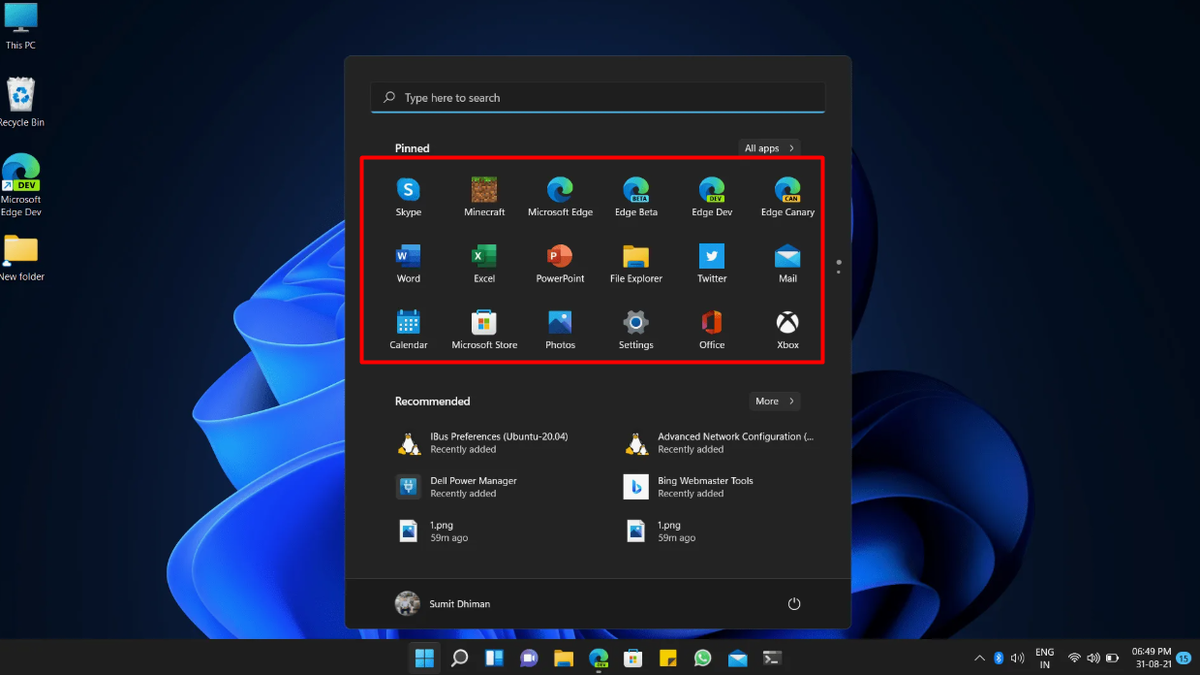Open Settings from pinned apps
The image size is (1200, 675).
[636, 329]
